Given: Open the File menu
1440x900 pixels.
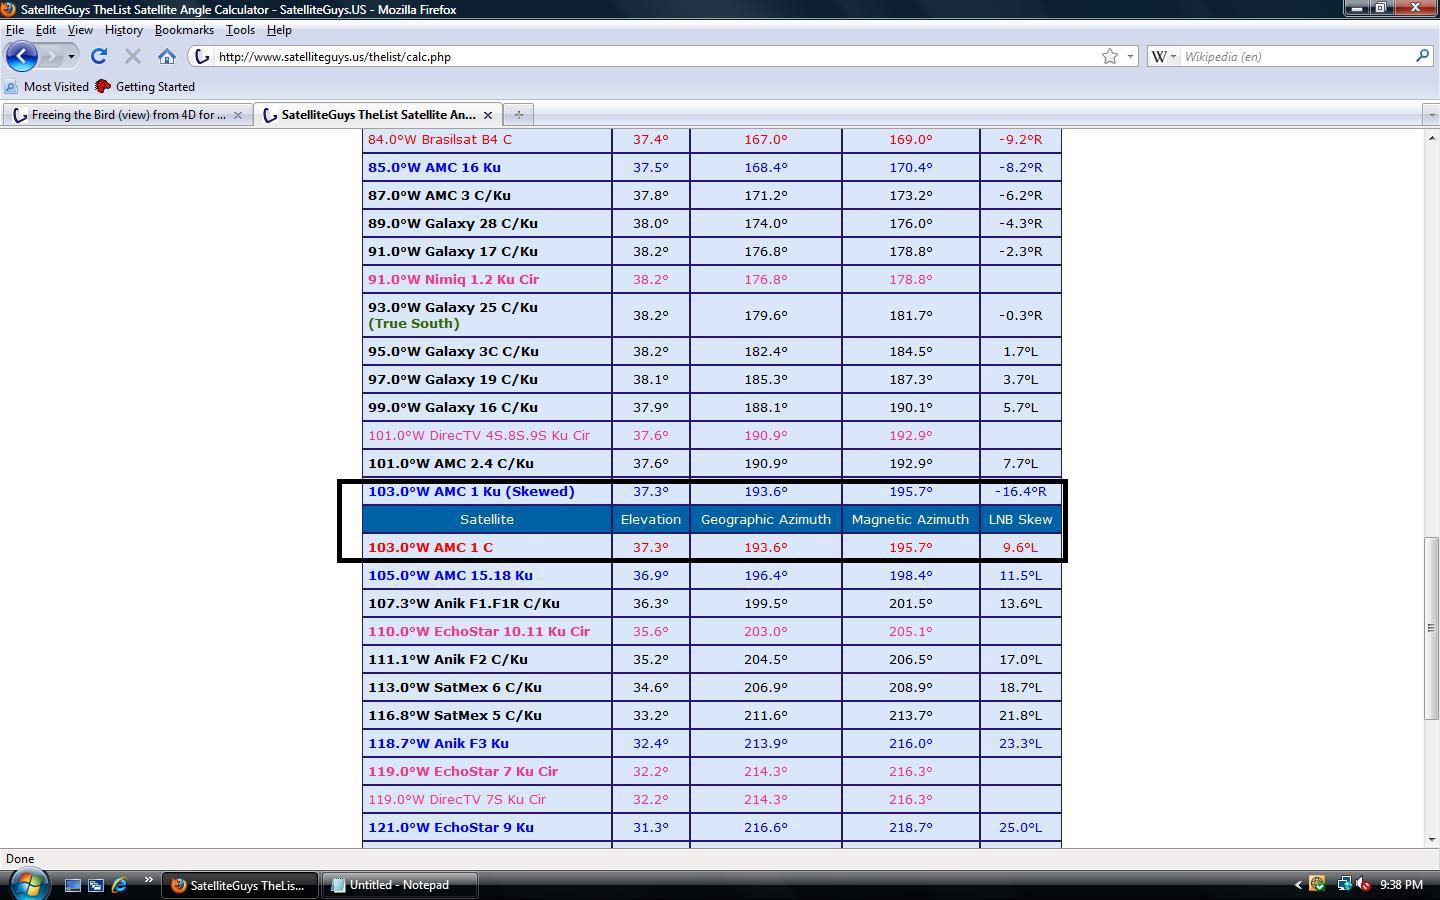Looking at the screenshot, I should click(15, 30).
